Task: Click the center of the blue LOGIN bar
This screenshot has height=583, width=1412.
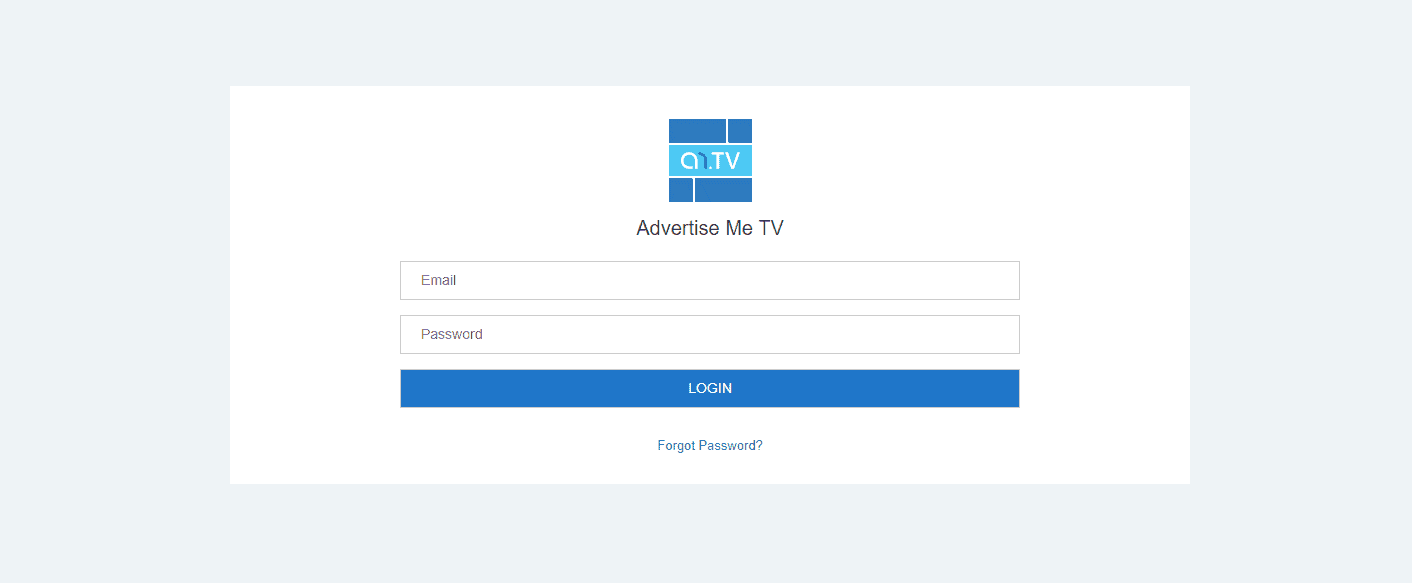Action: [710, 388]
